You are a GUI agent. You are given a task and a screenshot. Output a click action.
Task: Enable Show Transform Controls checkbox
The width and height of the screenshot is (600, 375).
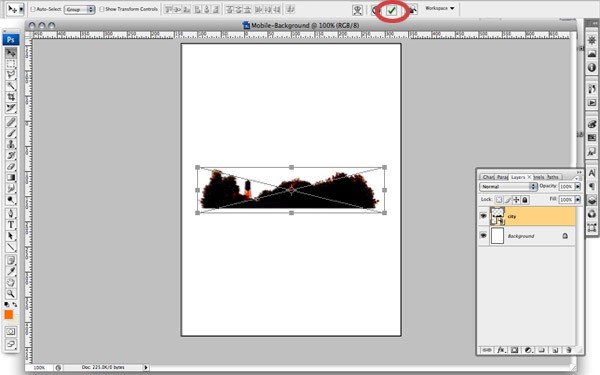[102, 9]
